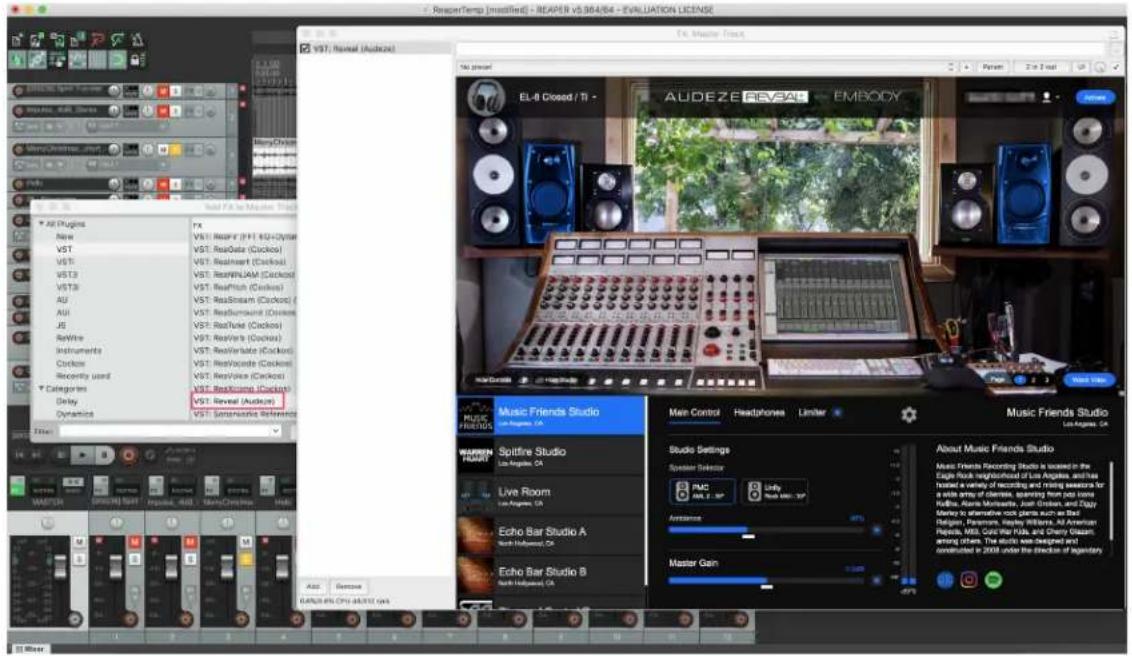Open the Reveal plugin gear settings
1132x656 pixels.
tap(908, 414)
